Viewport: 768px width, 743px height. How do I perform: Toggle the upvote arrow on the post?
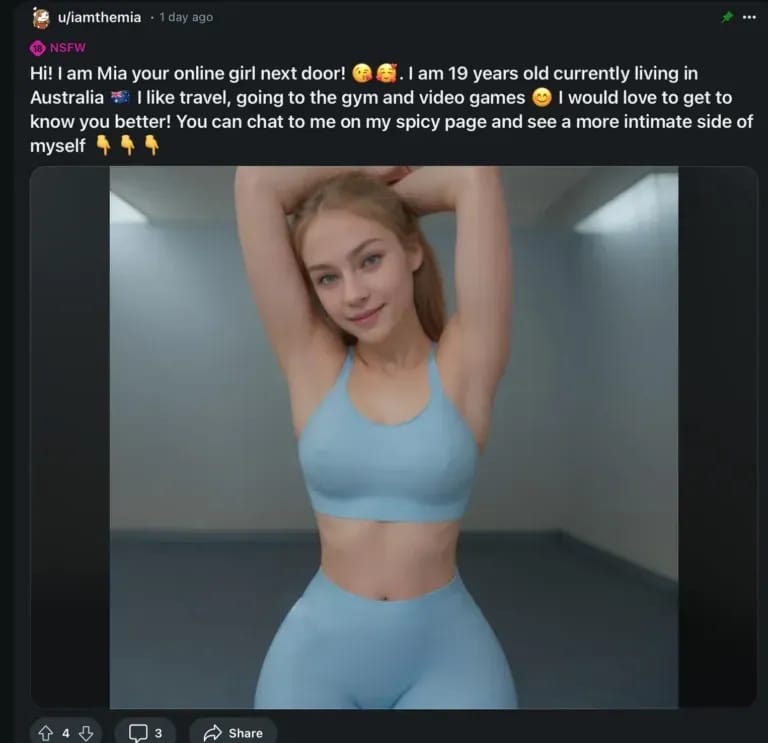click(46, 733)
